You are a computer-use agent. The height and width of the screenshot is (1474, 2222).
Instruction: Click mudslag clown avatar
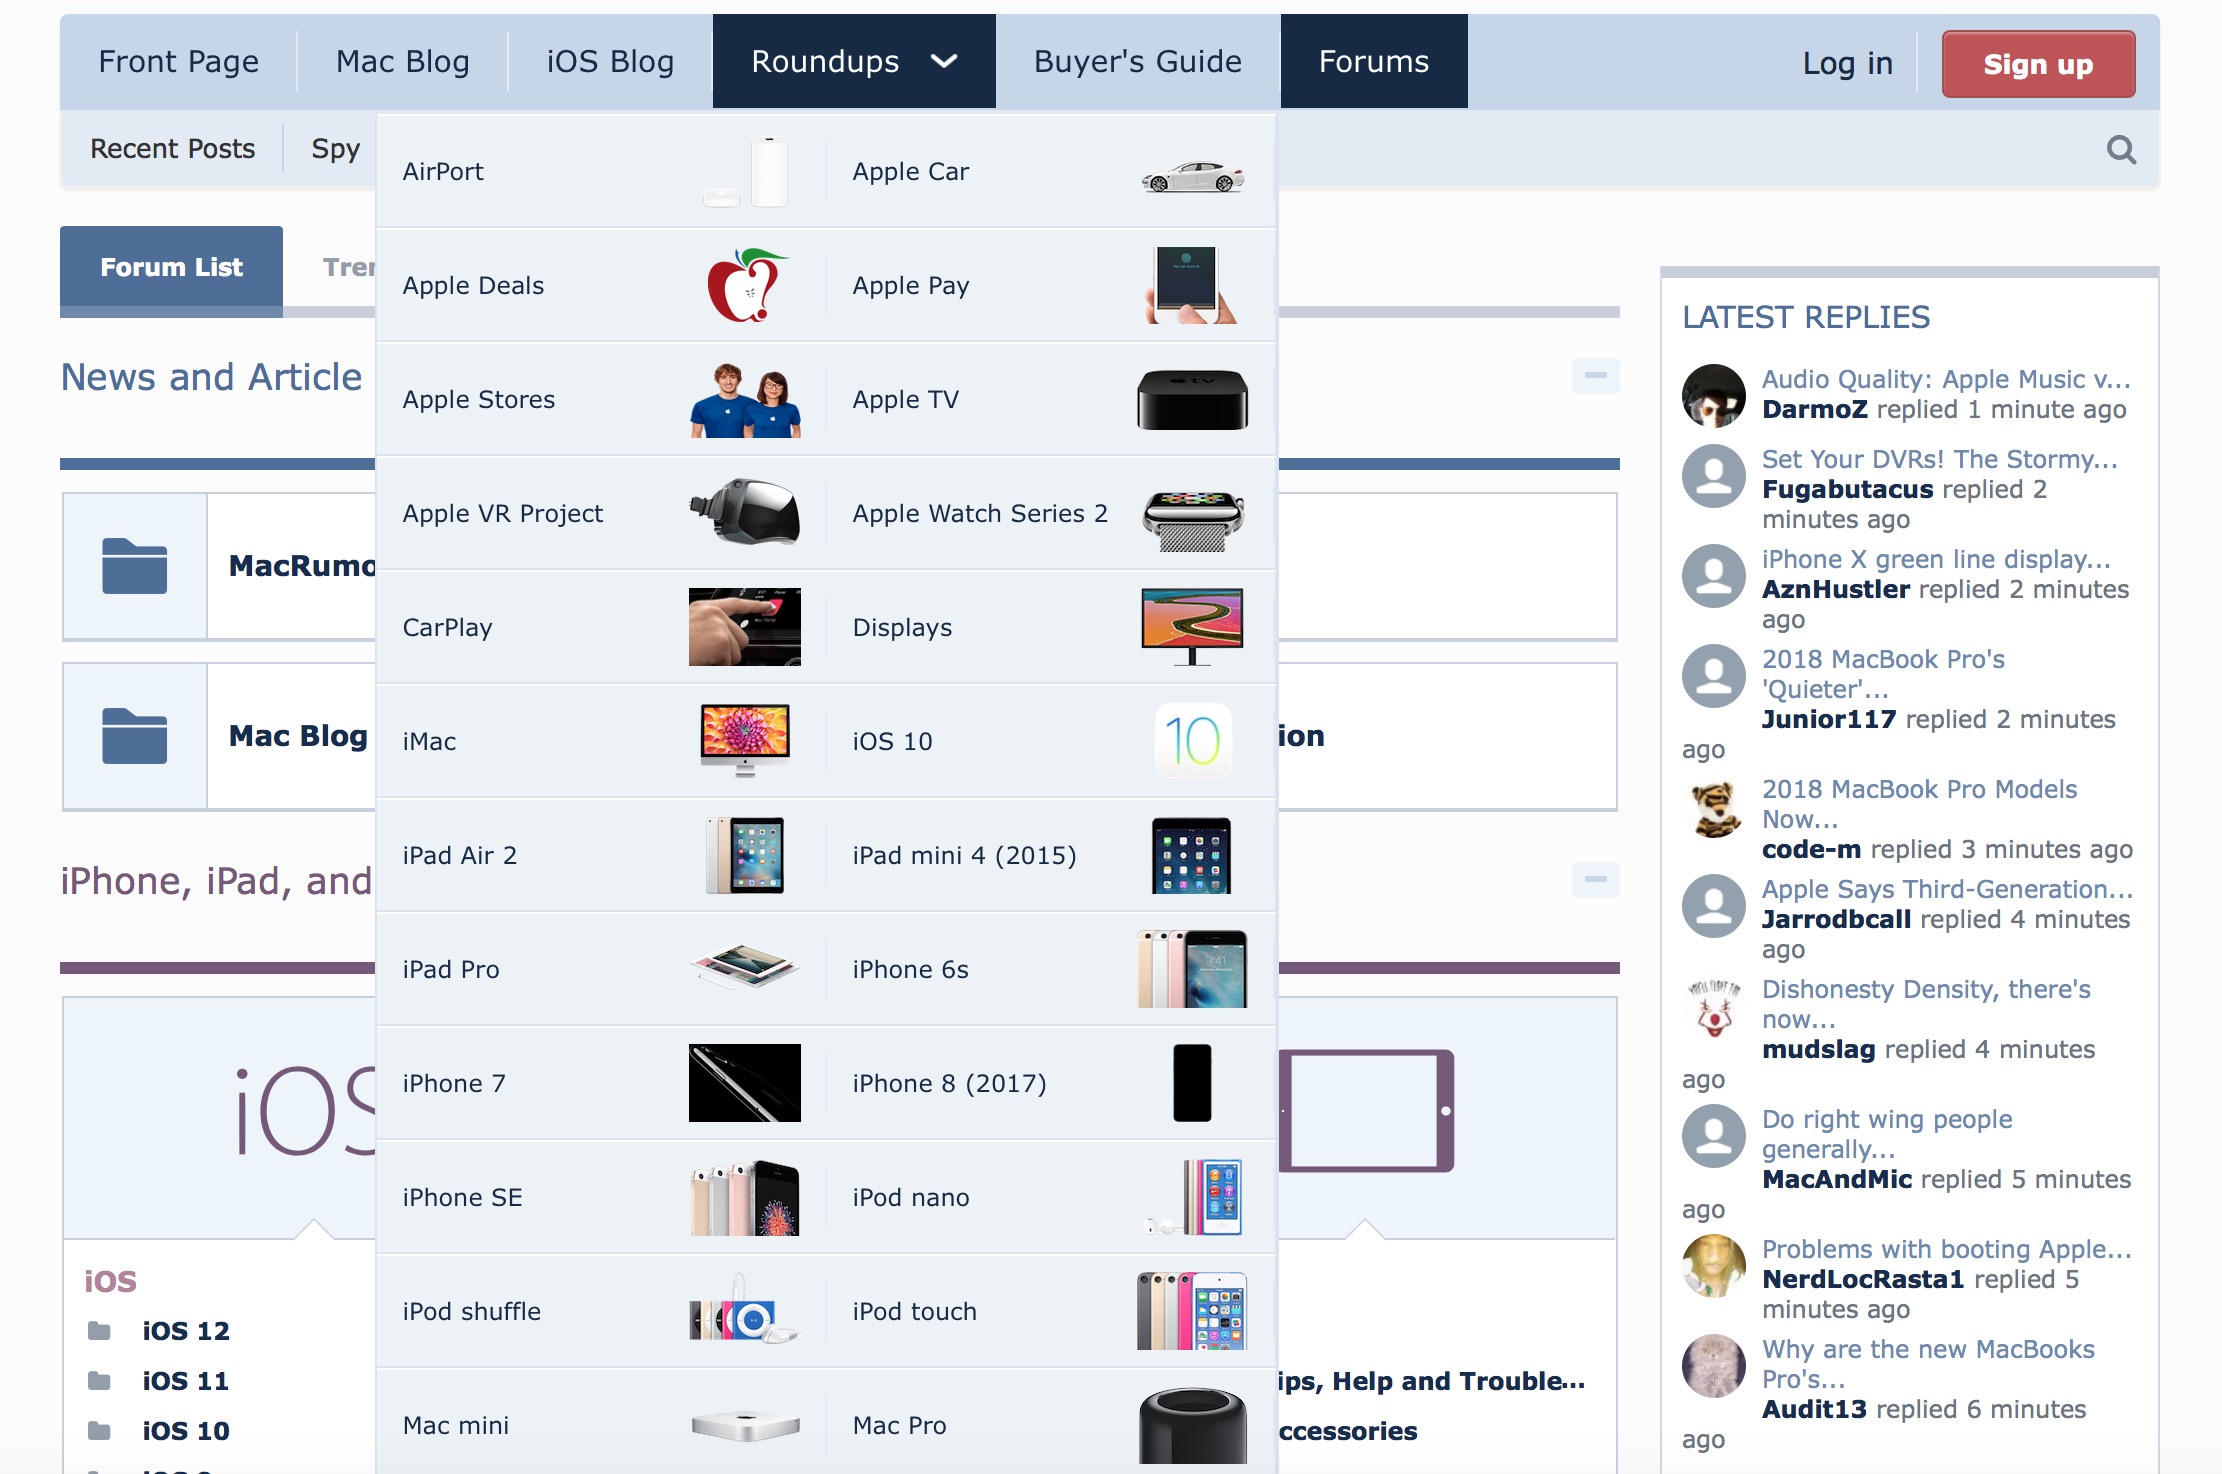pos(1714,1006)
